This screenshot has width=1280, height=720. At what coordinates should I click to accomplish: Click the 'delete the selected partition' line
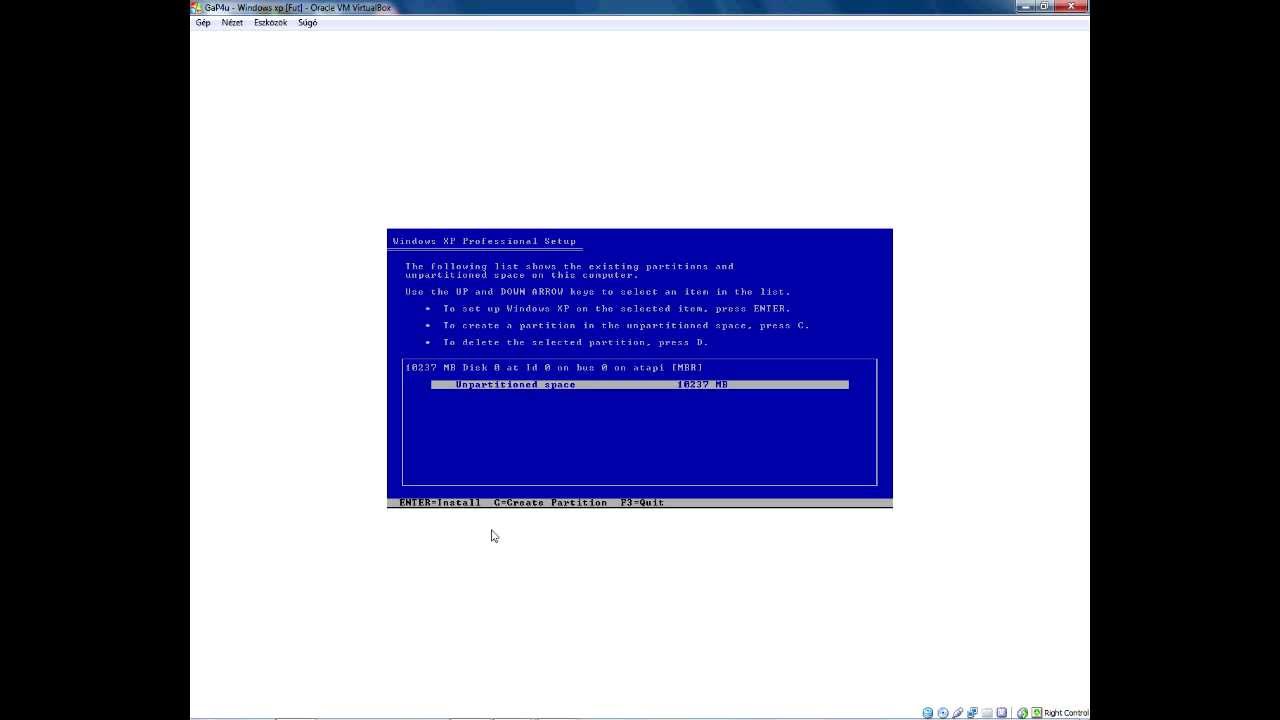point(575,342)
